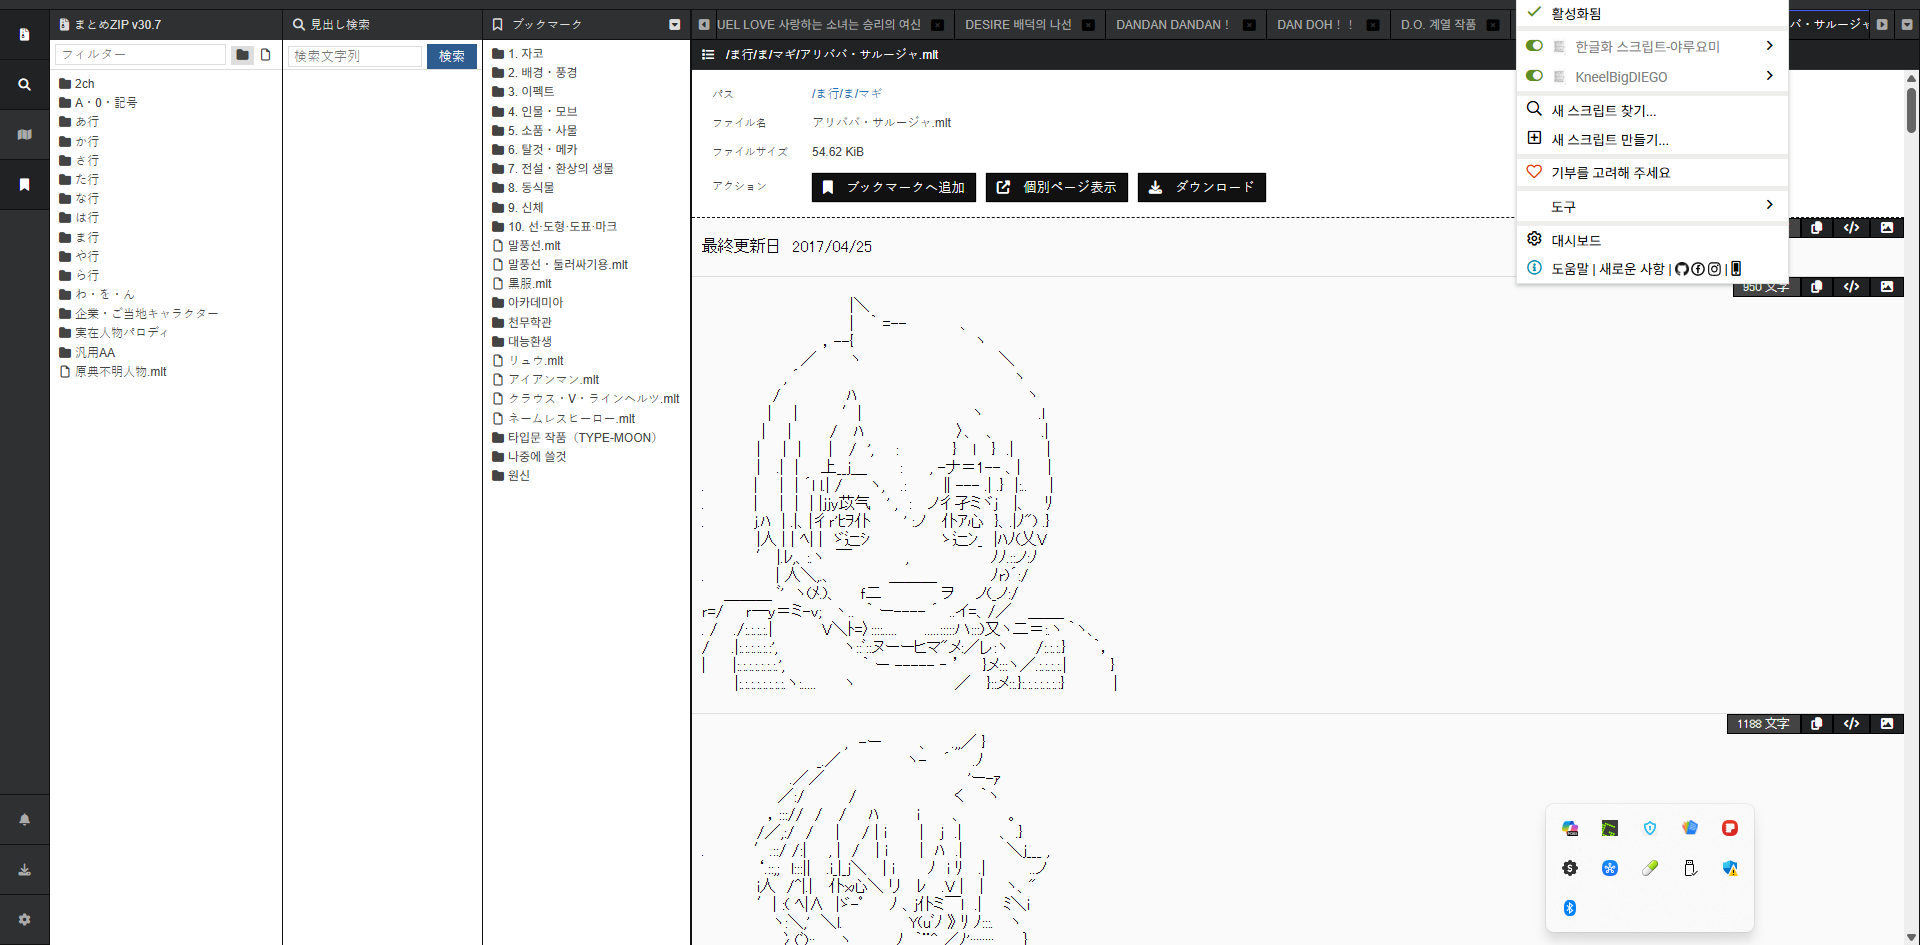Select 새 스크립트 찾기... menu entry
Viewport: 1920px width, 945px height.
click(x=1652, y=110)
